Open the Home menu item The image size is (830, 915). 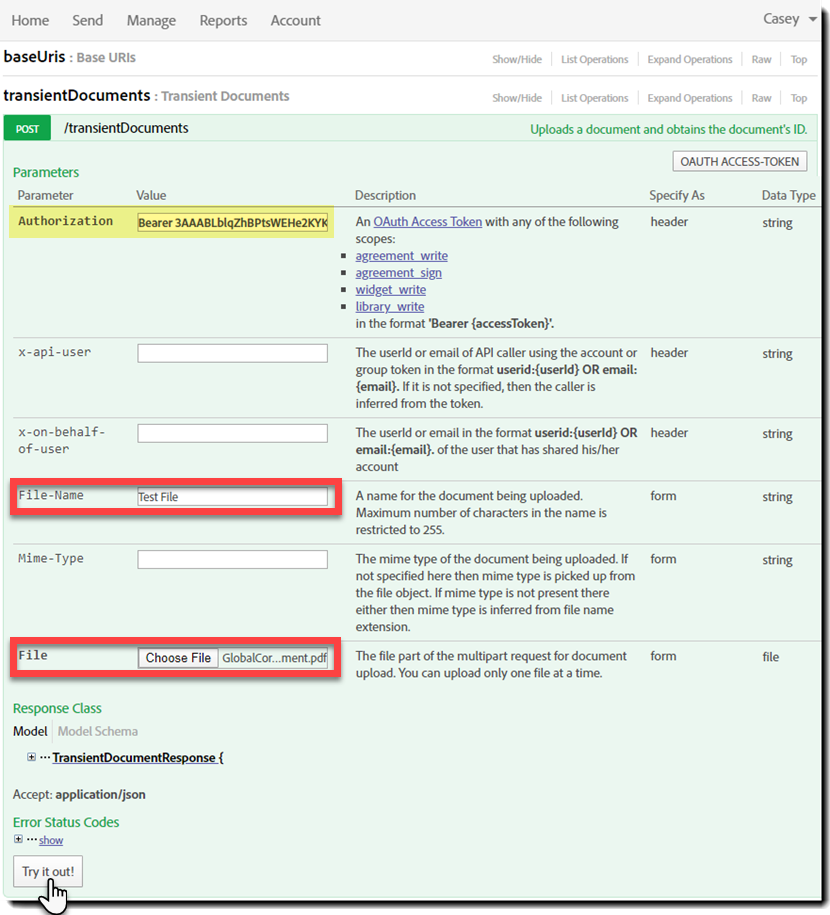point(30,20)
